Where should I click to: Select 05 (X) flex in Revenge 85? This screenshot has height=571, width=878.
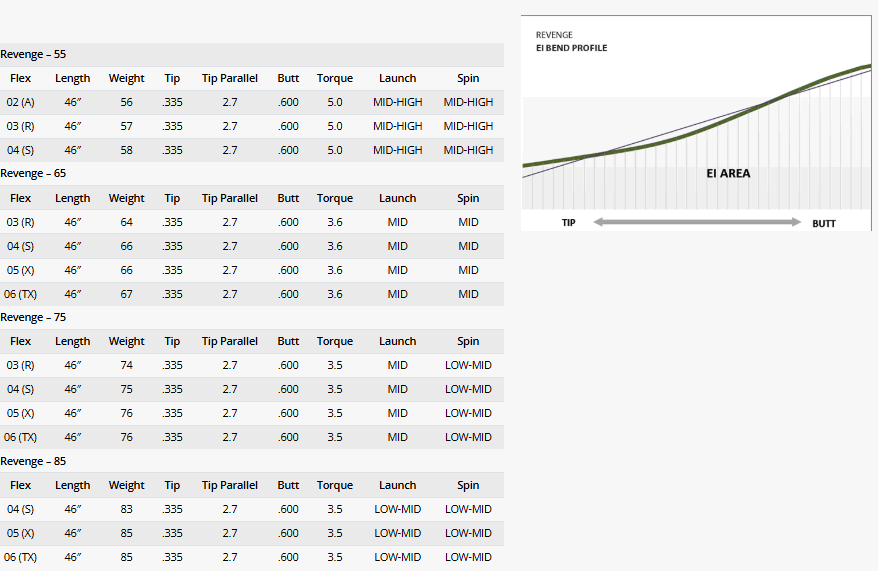pyautogui.click(x=20, y=533)
